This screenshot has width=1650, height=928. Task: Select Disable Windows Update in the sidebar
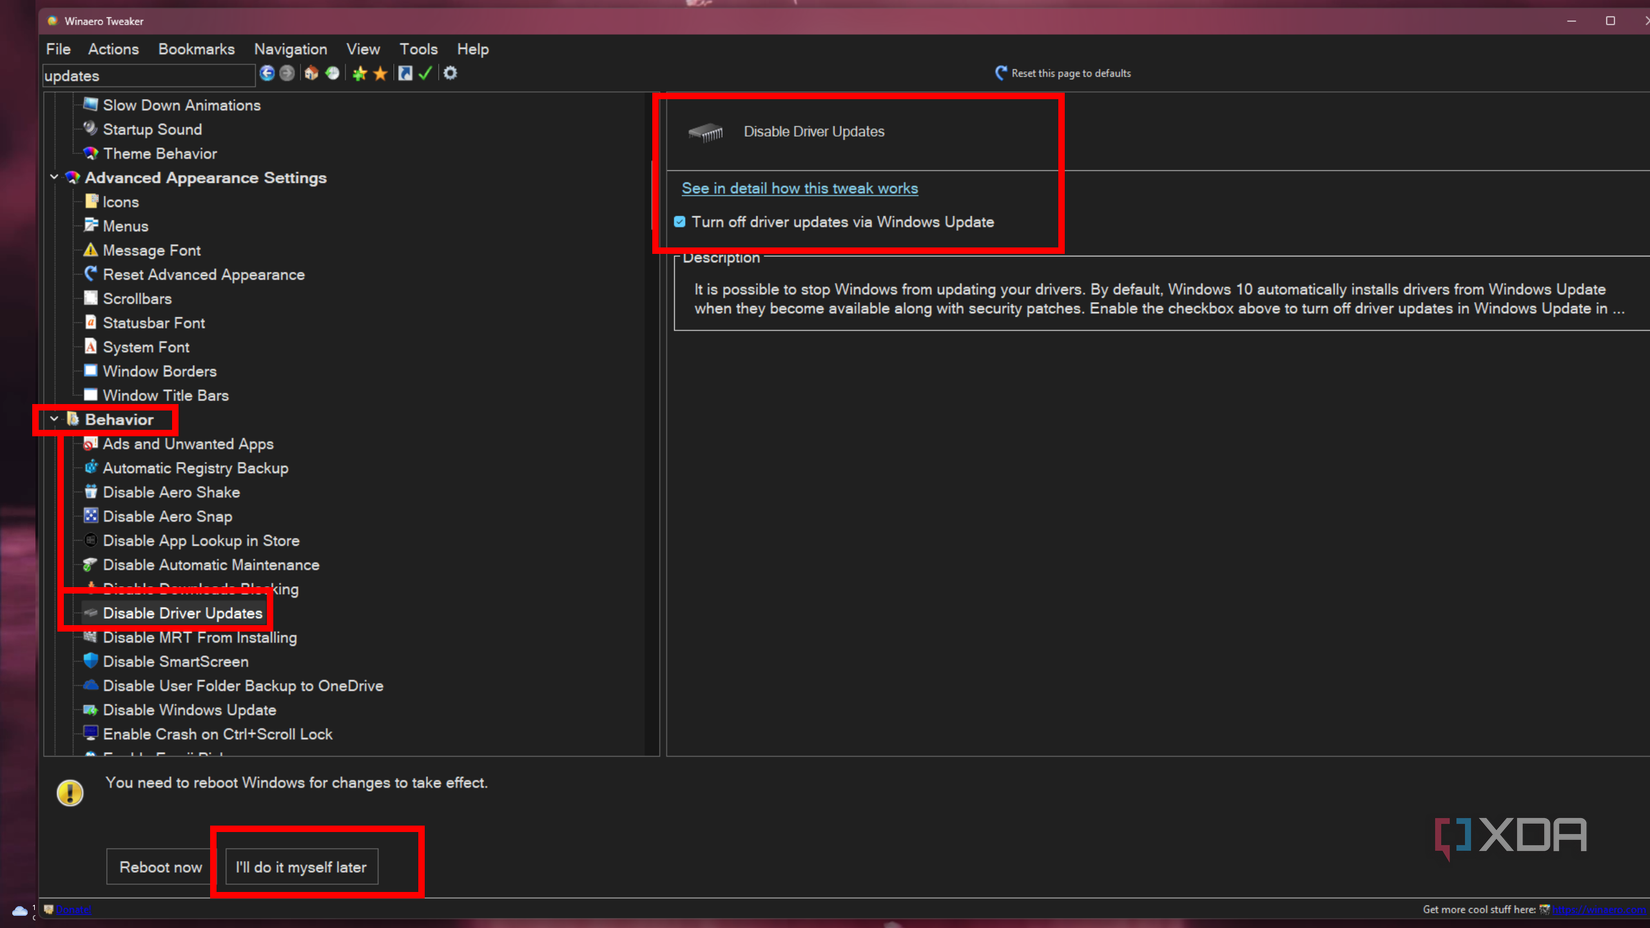tap(189, 709)
